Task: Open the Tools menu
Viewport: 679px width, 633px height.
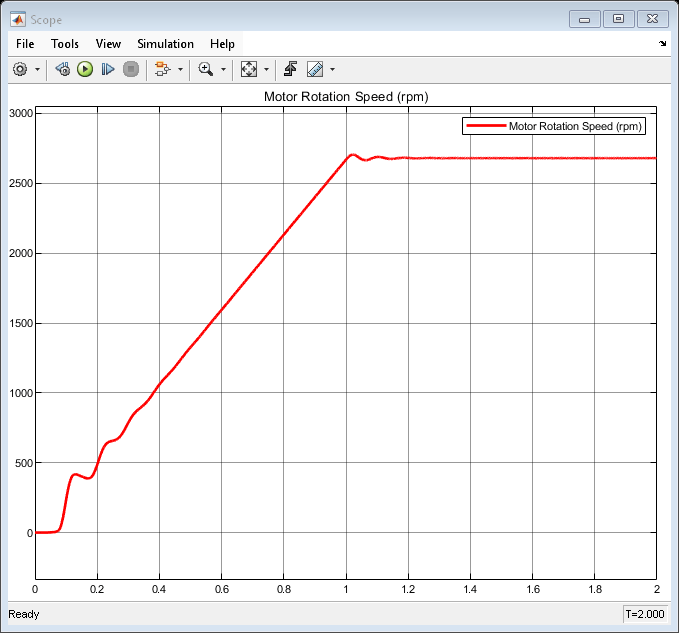Action: point(65,44)
